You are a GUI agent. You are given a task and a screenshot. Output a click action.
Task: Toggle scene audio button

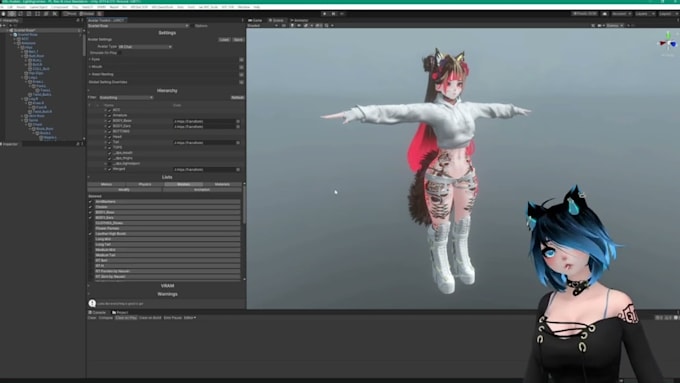299,26
